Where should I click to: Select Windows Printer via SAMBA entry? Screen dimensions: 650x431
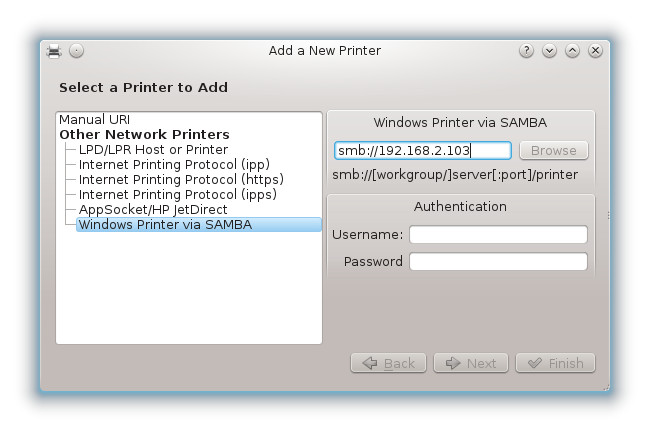[x=199, y=224]
